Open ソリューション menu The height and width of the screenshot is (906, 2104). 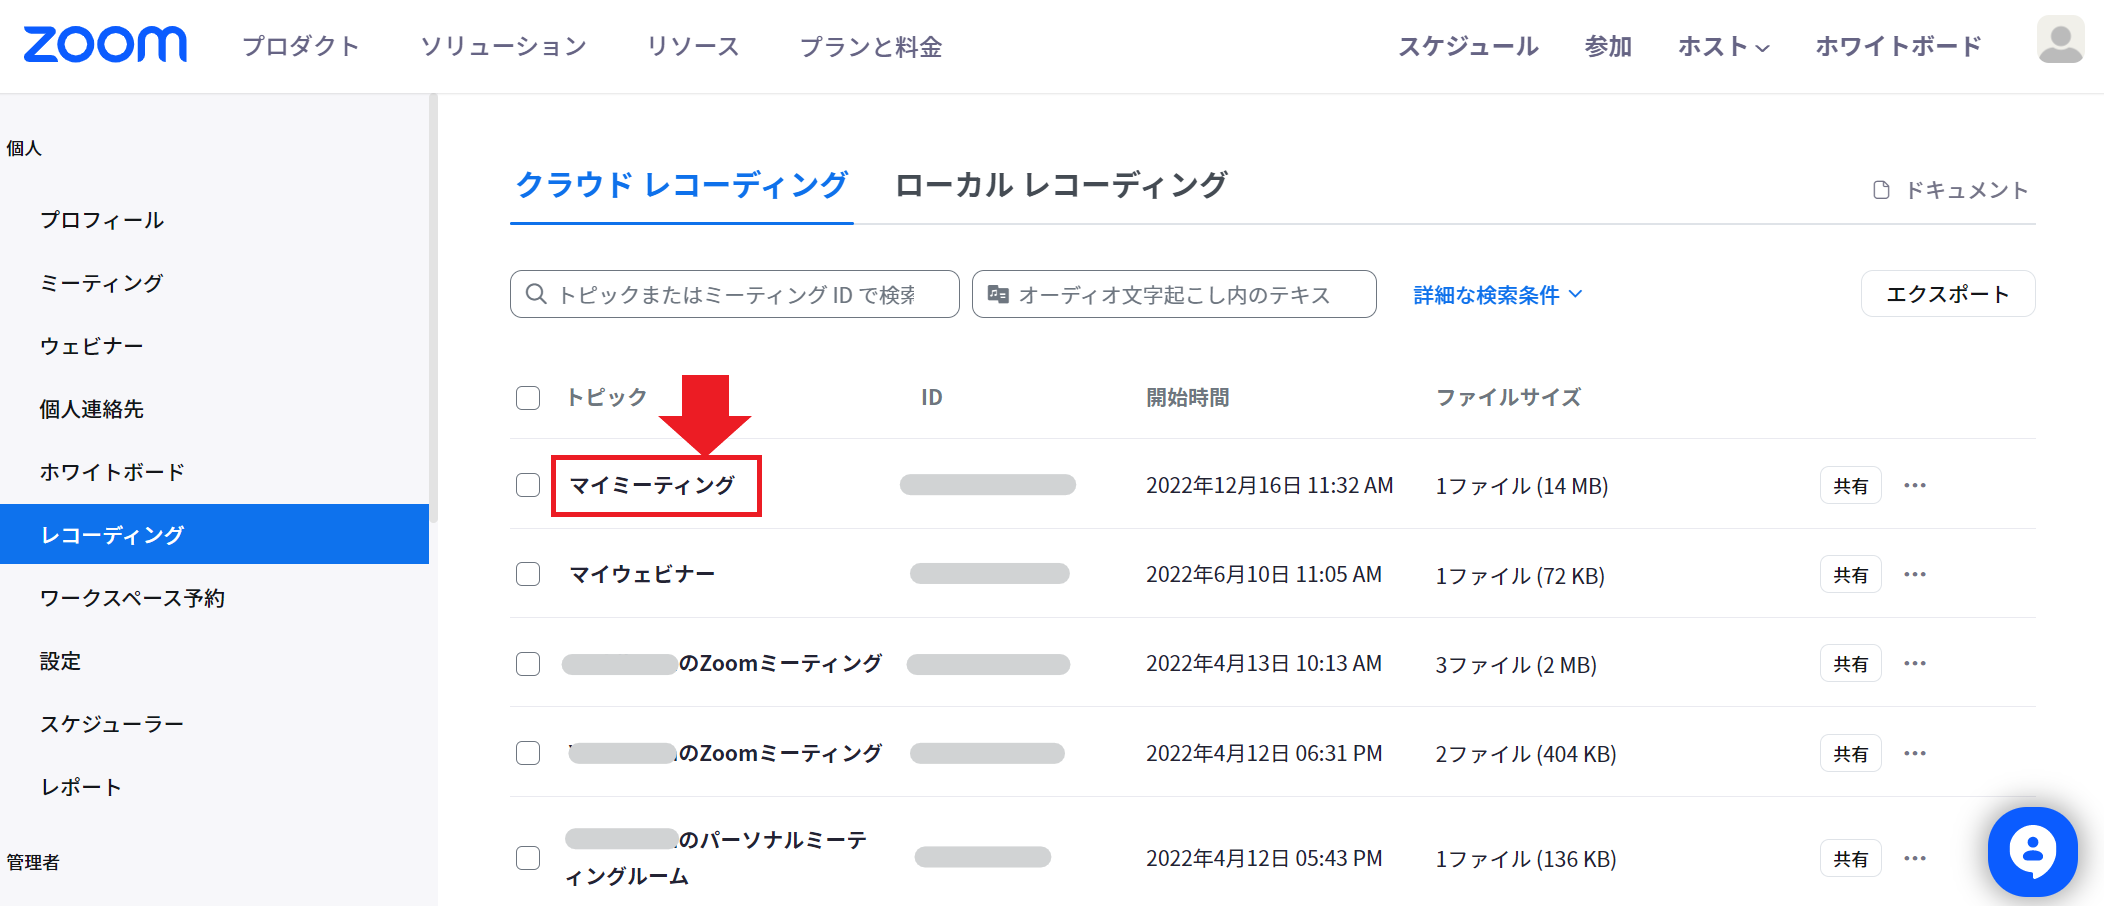click(503, 46)
